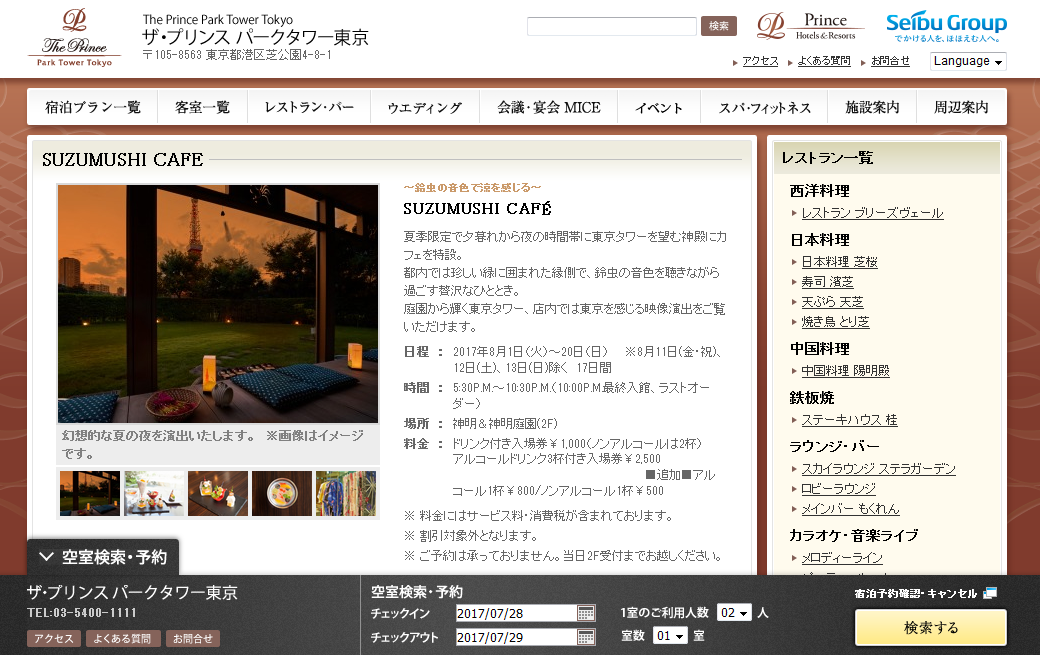Click the チェックイン date field
Screen dimensions: 1040x655
(x=516, y=613)
